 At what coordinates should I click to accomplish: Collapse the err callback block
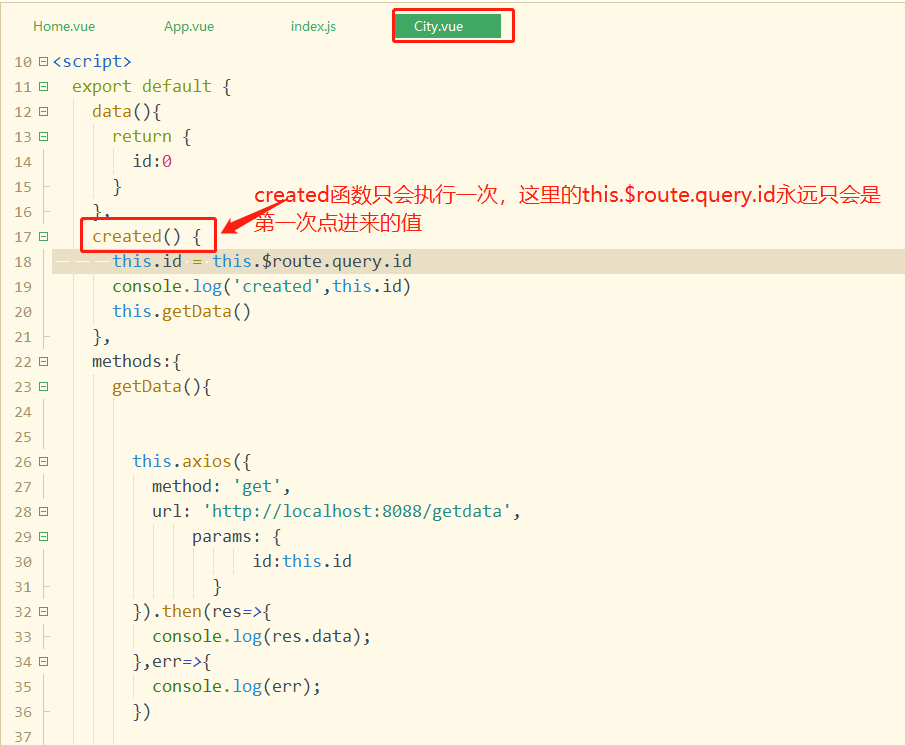[x=42, y=661]
